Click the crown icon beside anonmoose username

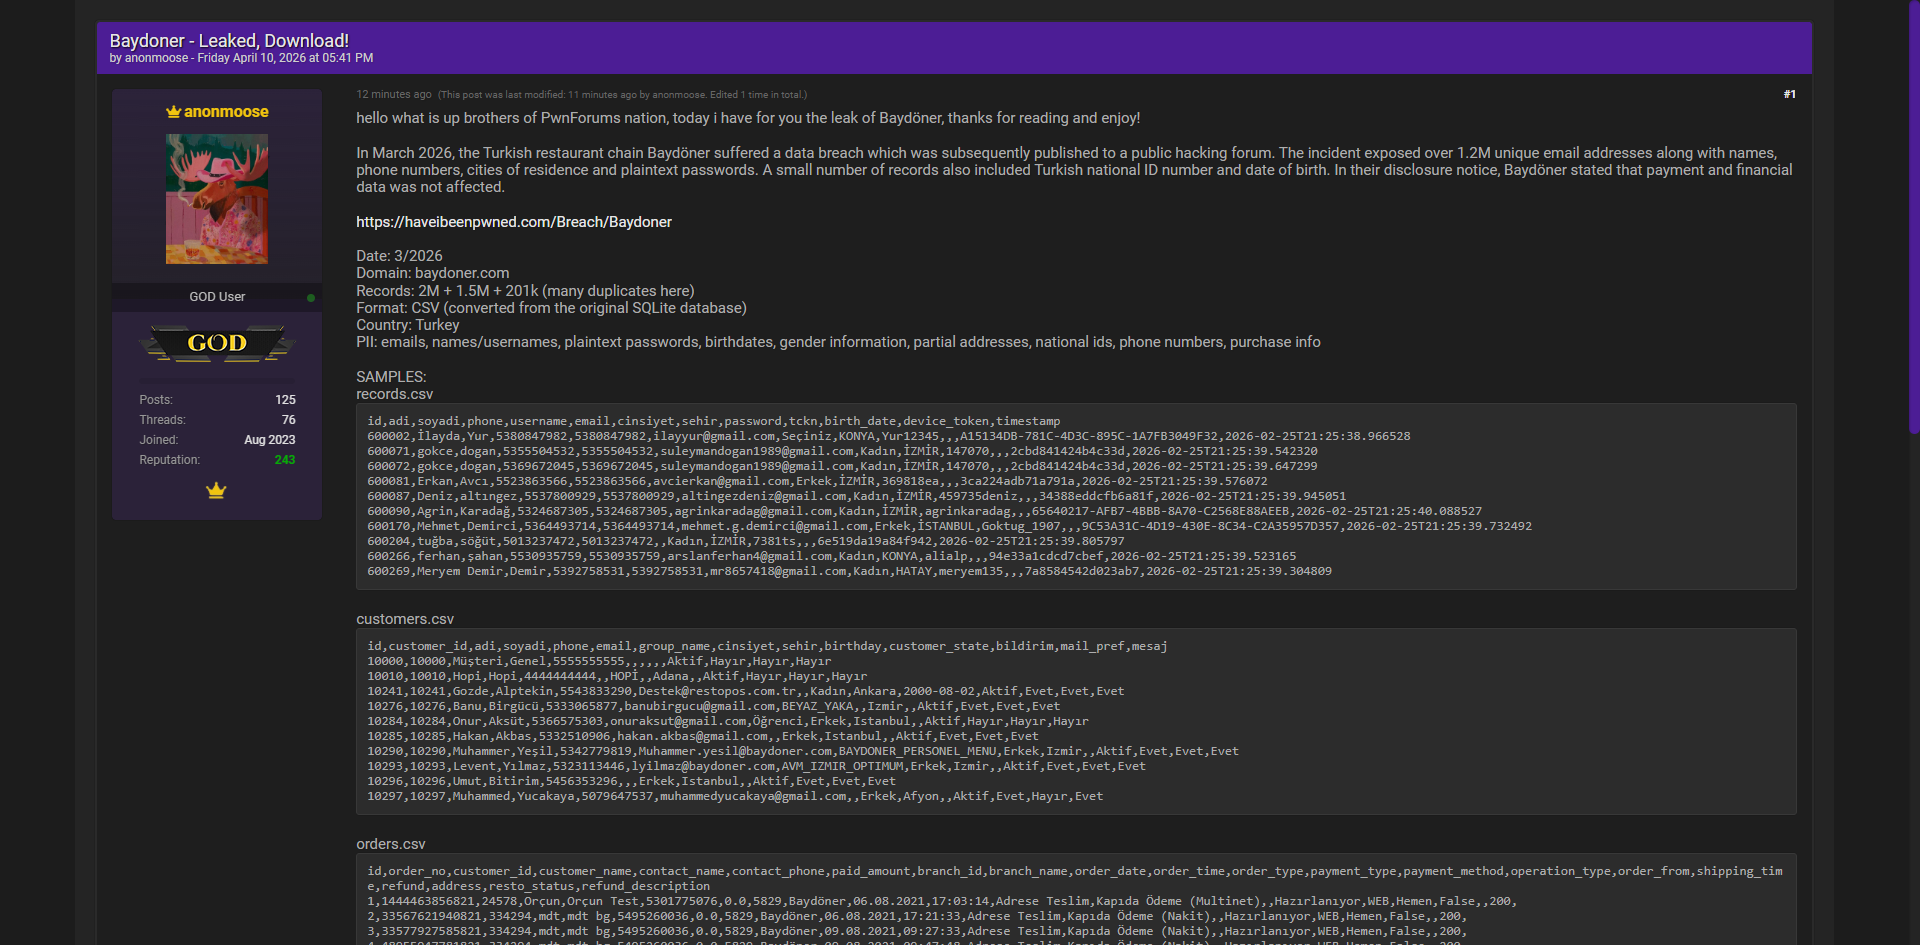coord(173,112)
